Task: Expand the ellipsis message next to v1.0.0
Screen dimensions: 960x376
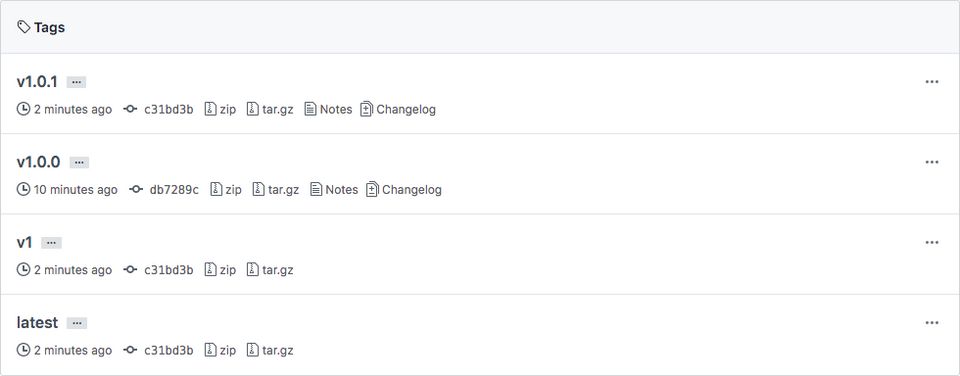Action: tap(80, 162)
